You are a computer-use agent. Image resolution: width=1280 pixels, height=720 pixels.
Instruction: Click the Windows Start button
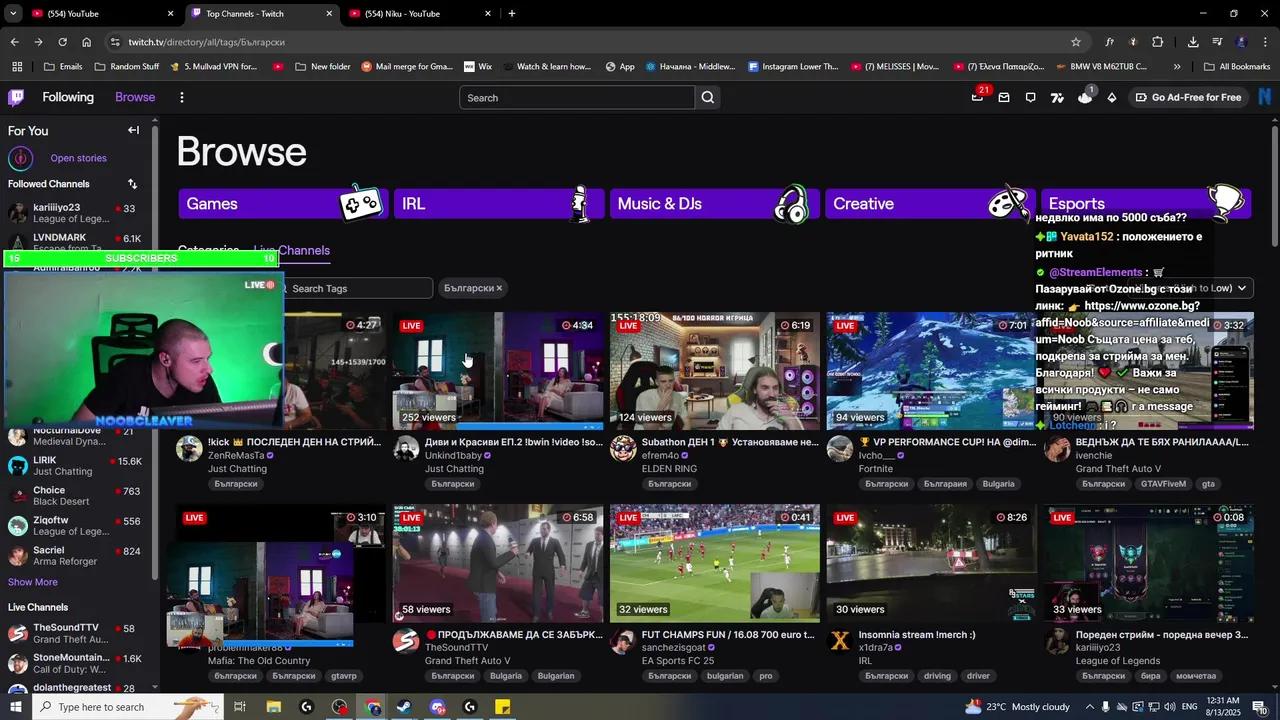point(16,707)
